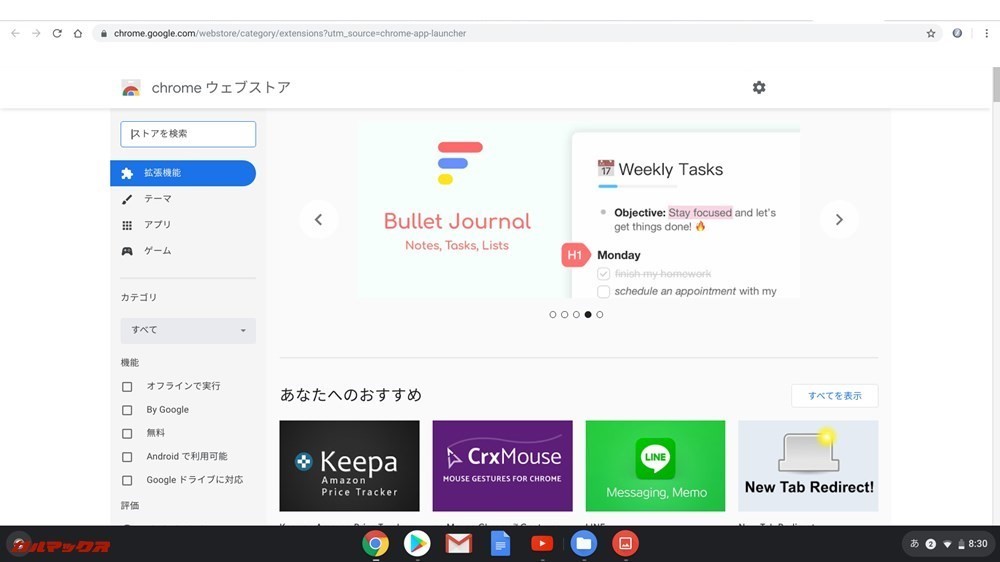Click the page vertical scrollbar
Image resolution: width=1000 pixels, height=562 pixels.
[996, 84]
